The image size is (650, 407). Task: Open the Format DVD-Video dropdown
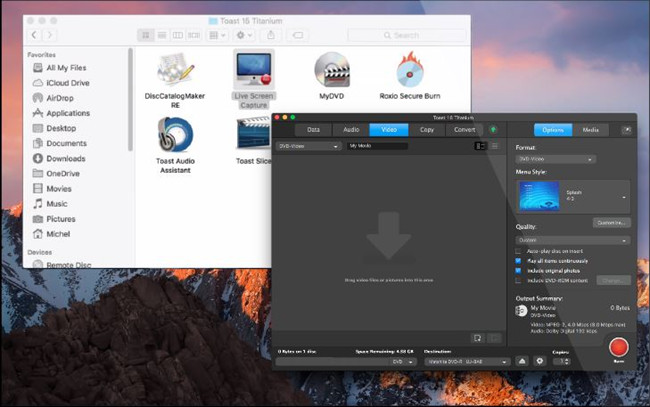coord(555,159)
